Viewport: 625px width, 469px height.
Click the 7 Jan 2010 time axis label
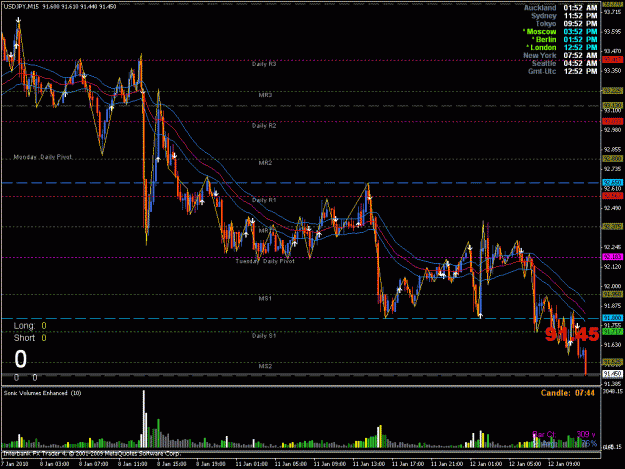(15, 464)
